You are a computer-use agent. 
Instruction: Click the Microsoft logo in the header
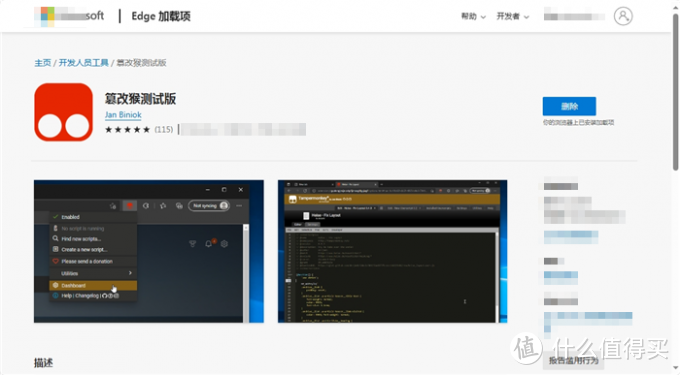click(x=69, y=16)
